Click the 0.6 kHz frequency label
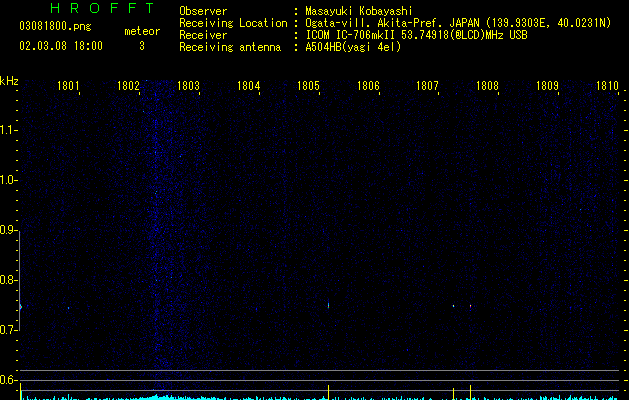The image size is (629, 400). point(8,380)
